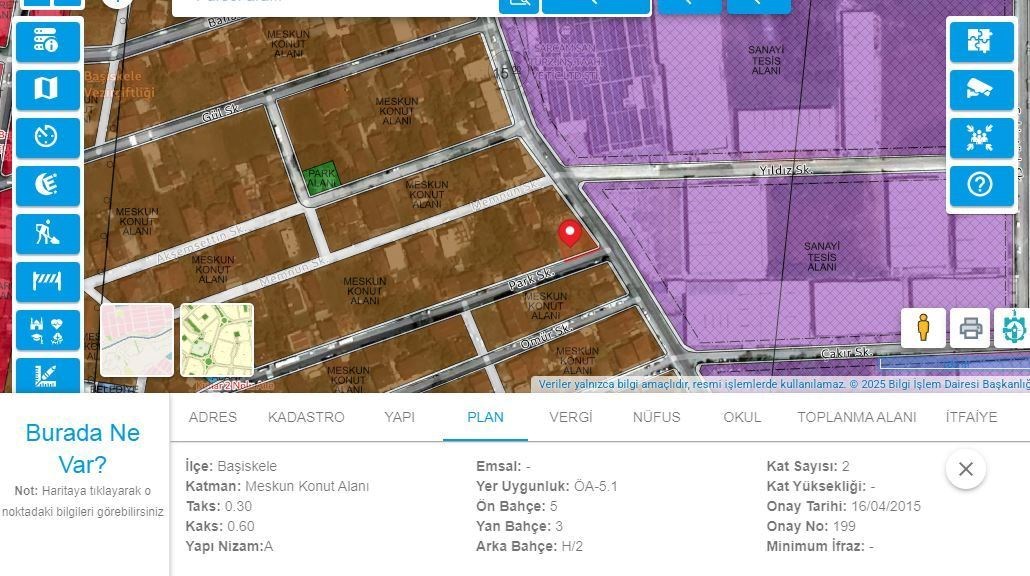Image resolution: width=1030 pixels, height=576 pixels.
Task: Click the red location marker pin
Action: click(x=569, y=234)
